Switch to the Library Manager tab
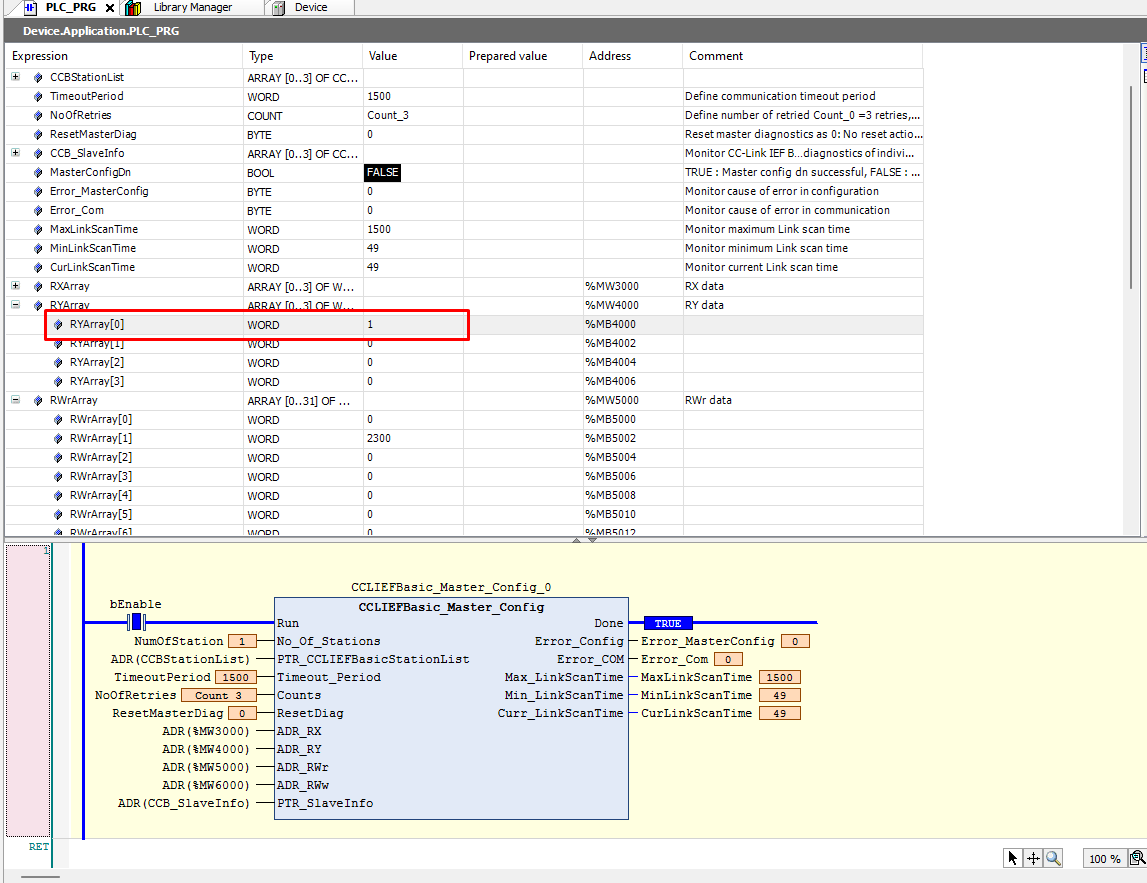 192,7
